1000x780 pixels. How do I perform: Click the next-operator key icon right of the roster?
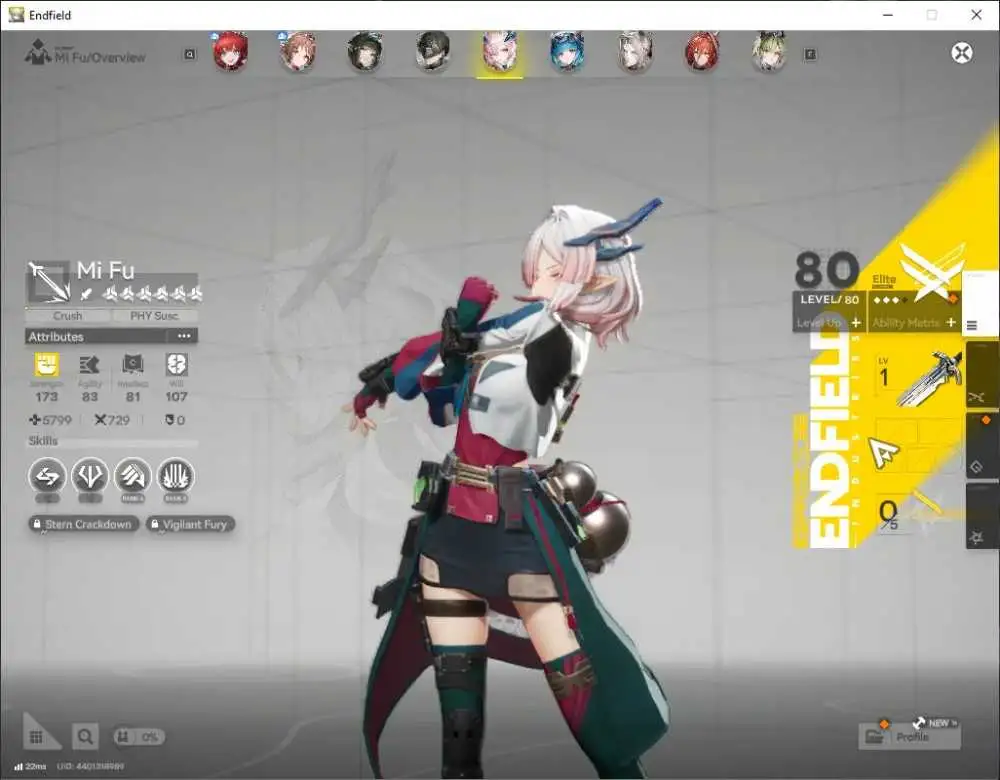coord(810,55)
